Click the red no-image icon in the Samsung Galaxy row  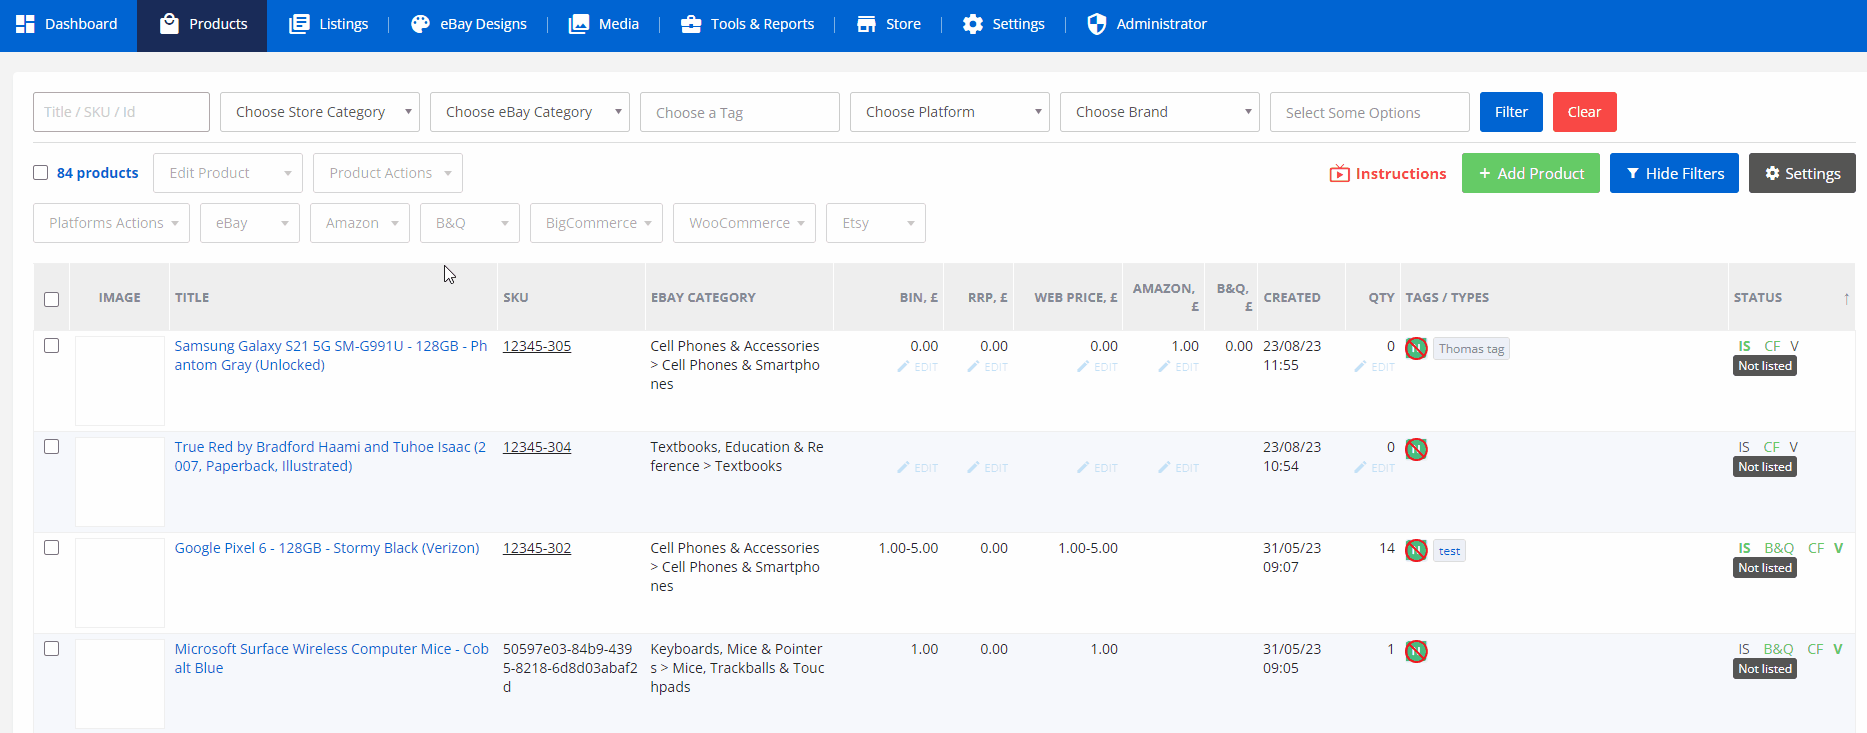(1416, 348)
